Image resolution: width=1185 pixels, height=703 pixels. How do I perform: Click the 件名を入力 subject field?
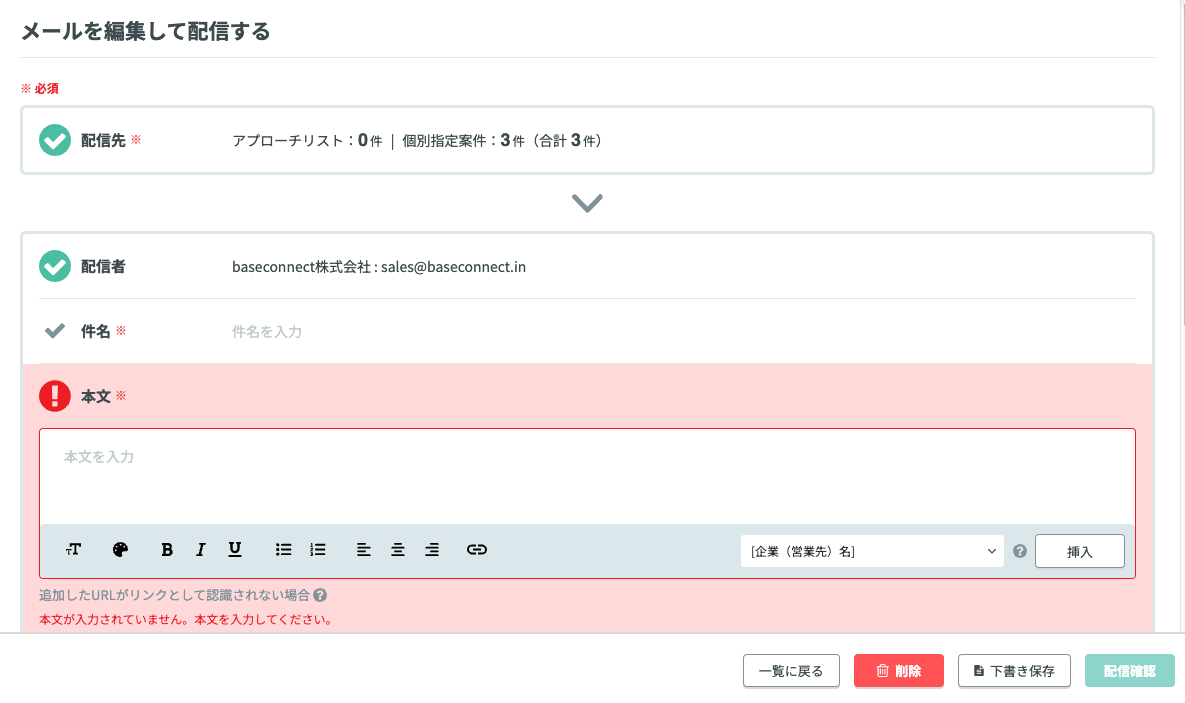[x=683, y=332]
